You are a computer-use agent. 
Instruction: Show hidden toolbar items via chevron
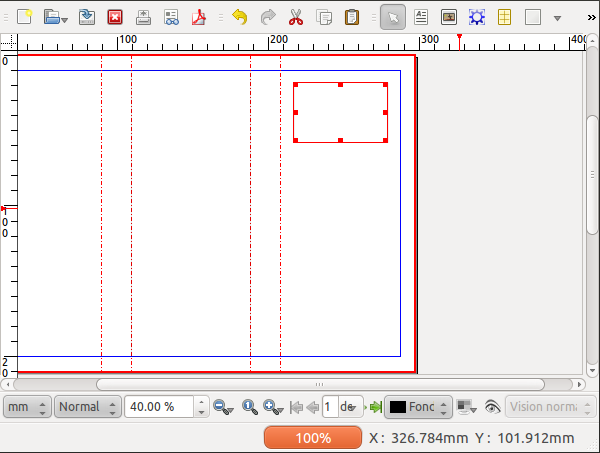pos(590,17)
